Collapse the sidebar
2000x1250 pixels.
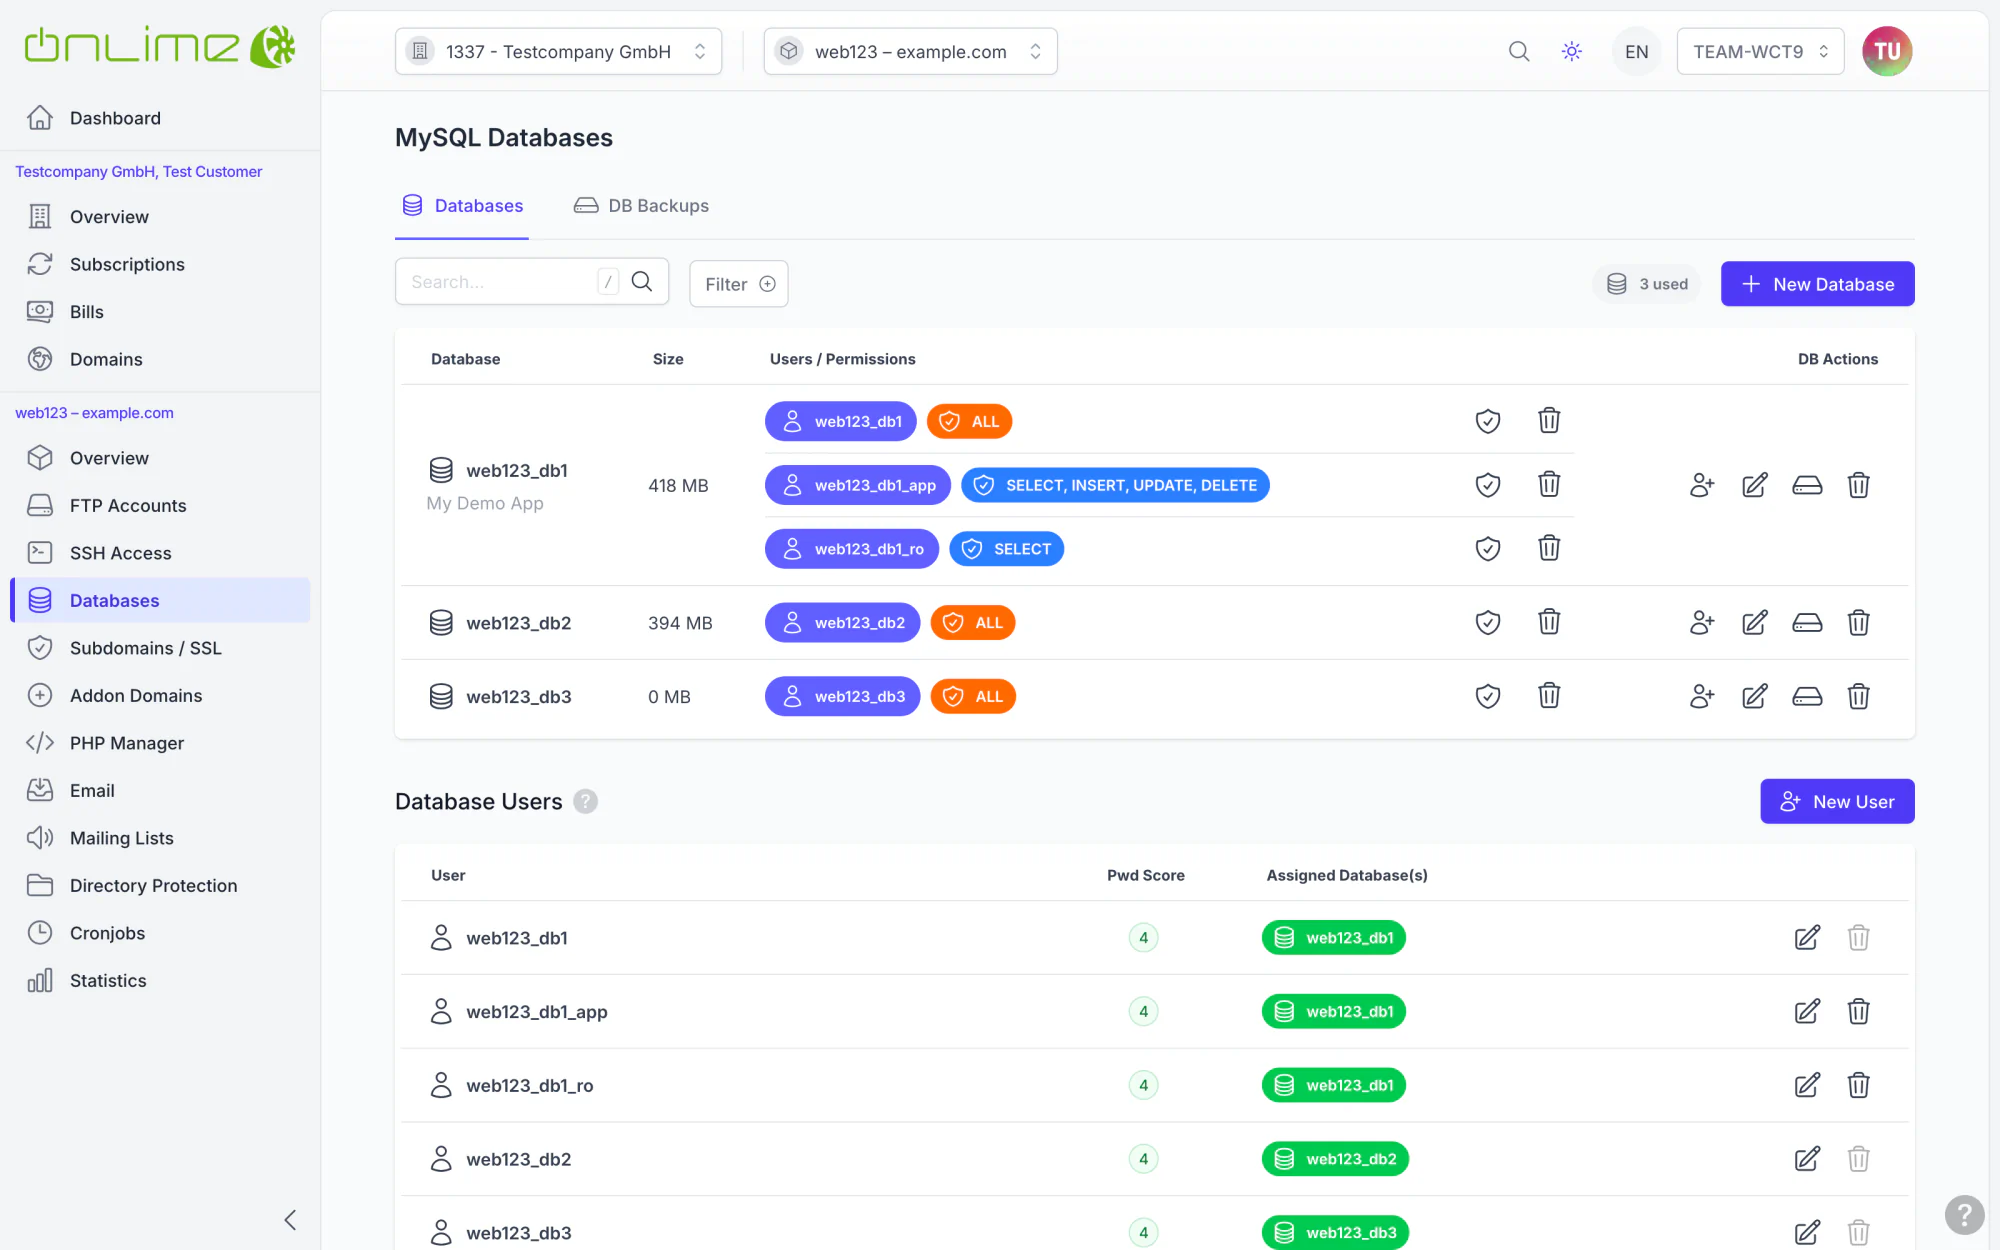tap(290, 1220)
